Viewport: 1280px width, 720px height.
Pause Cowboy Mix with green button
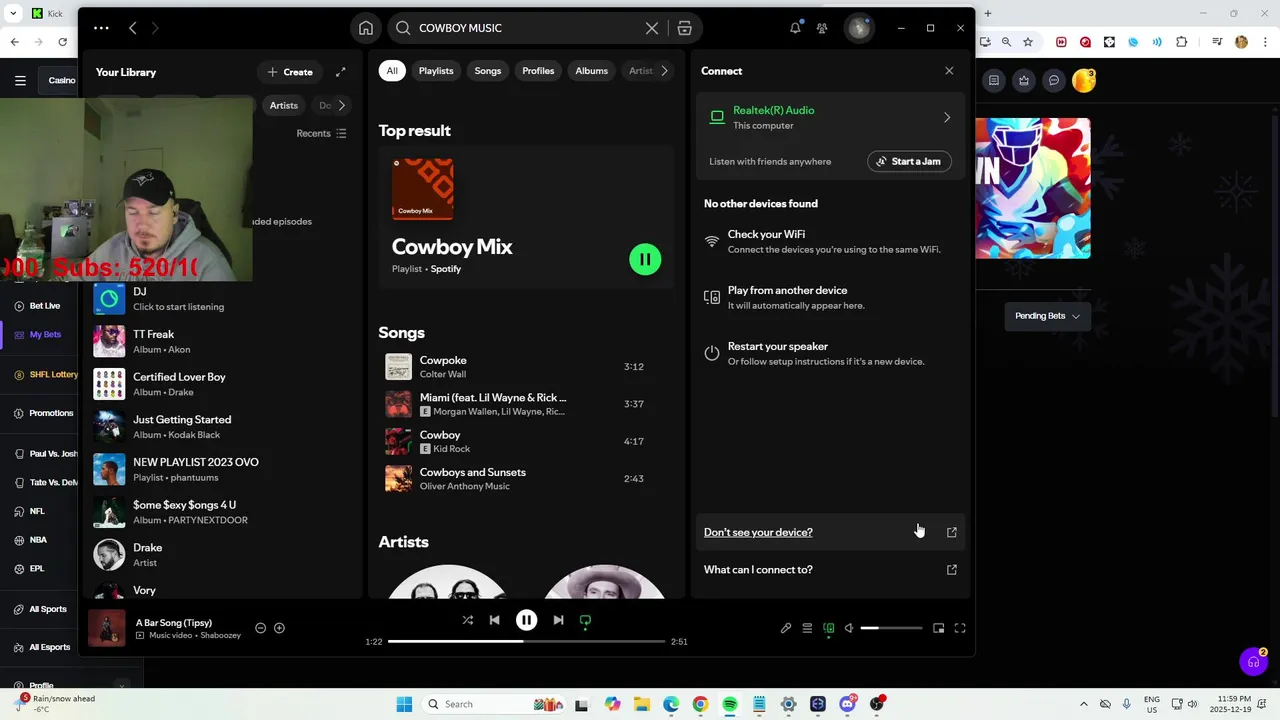coord(645,259)
